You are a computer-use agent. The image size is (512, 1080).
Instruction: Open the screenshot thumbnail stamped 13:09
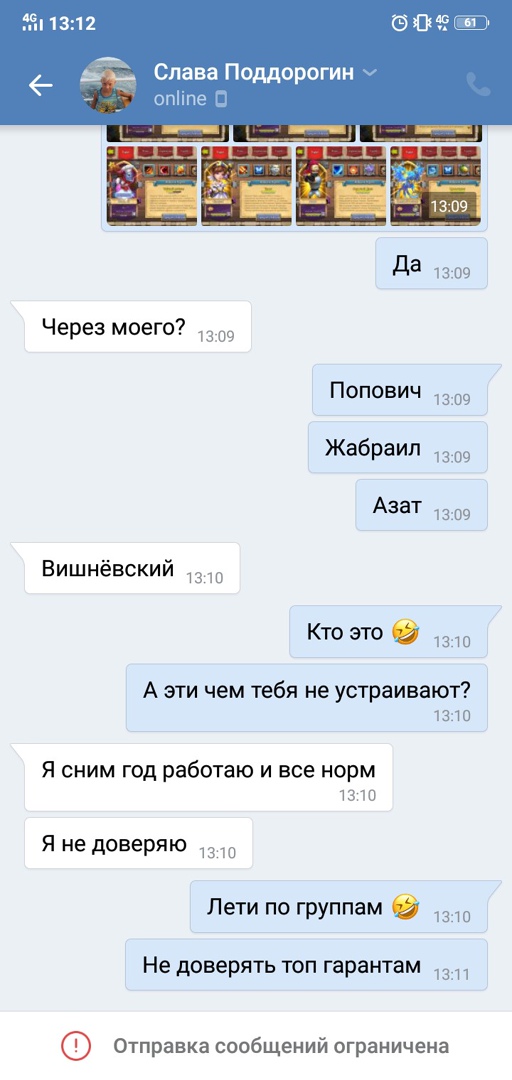(x=435, y=185)
